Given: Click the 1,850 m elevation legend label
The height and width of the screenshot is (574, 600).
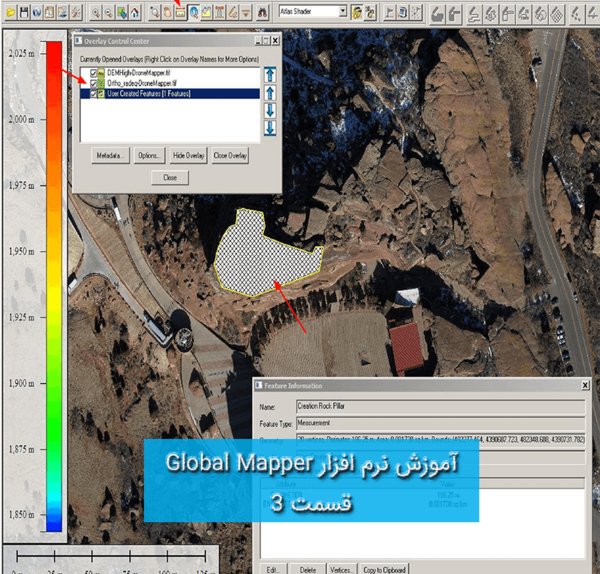Looking at the screenshot, I should [21, 515].
